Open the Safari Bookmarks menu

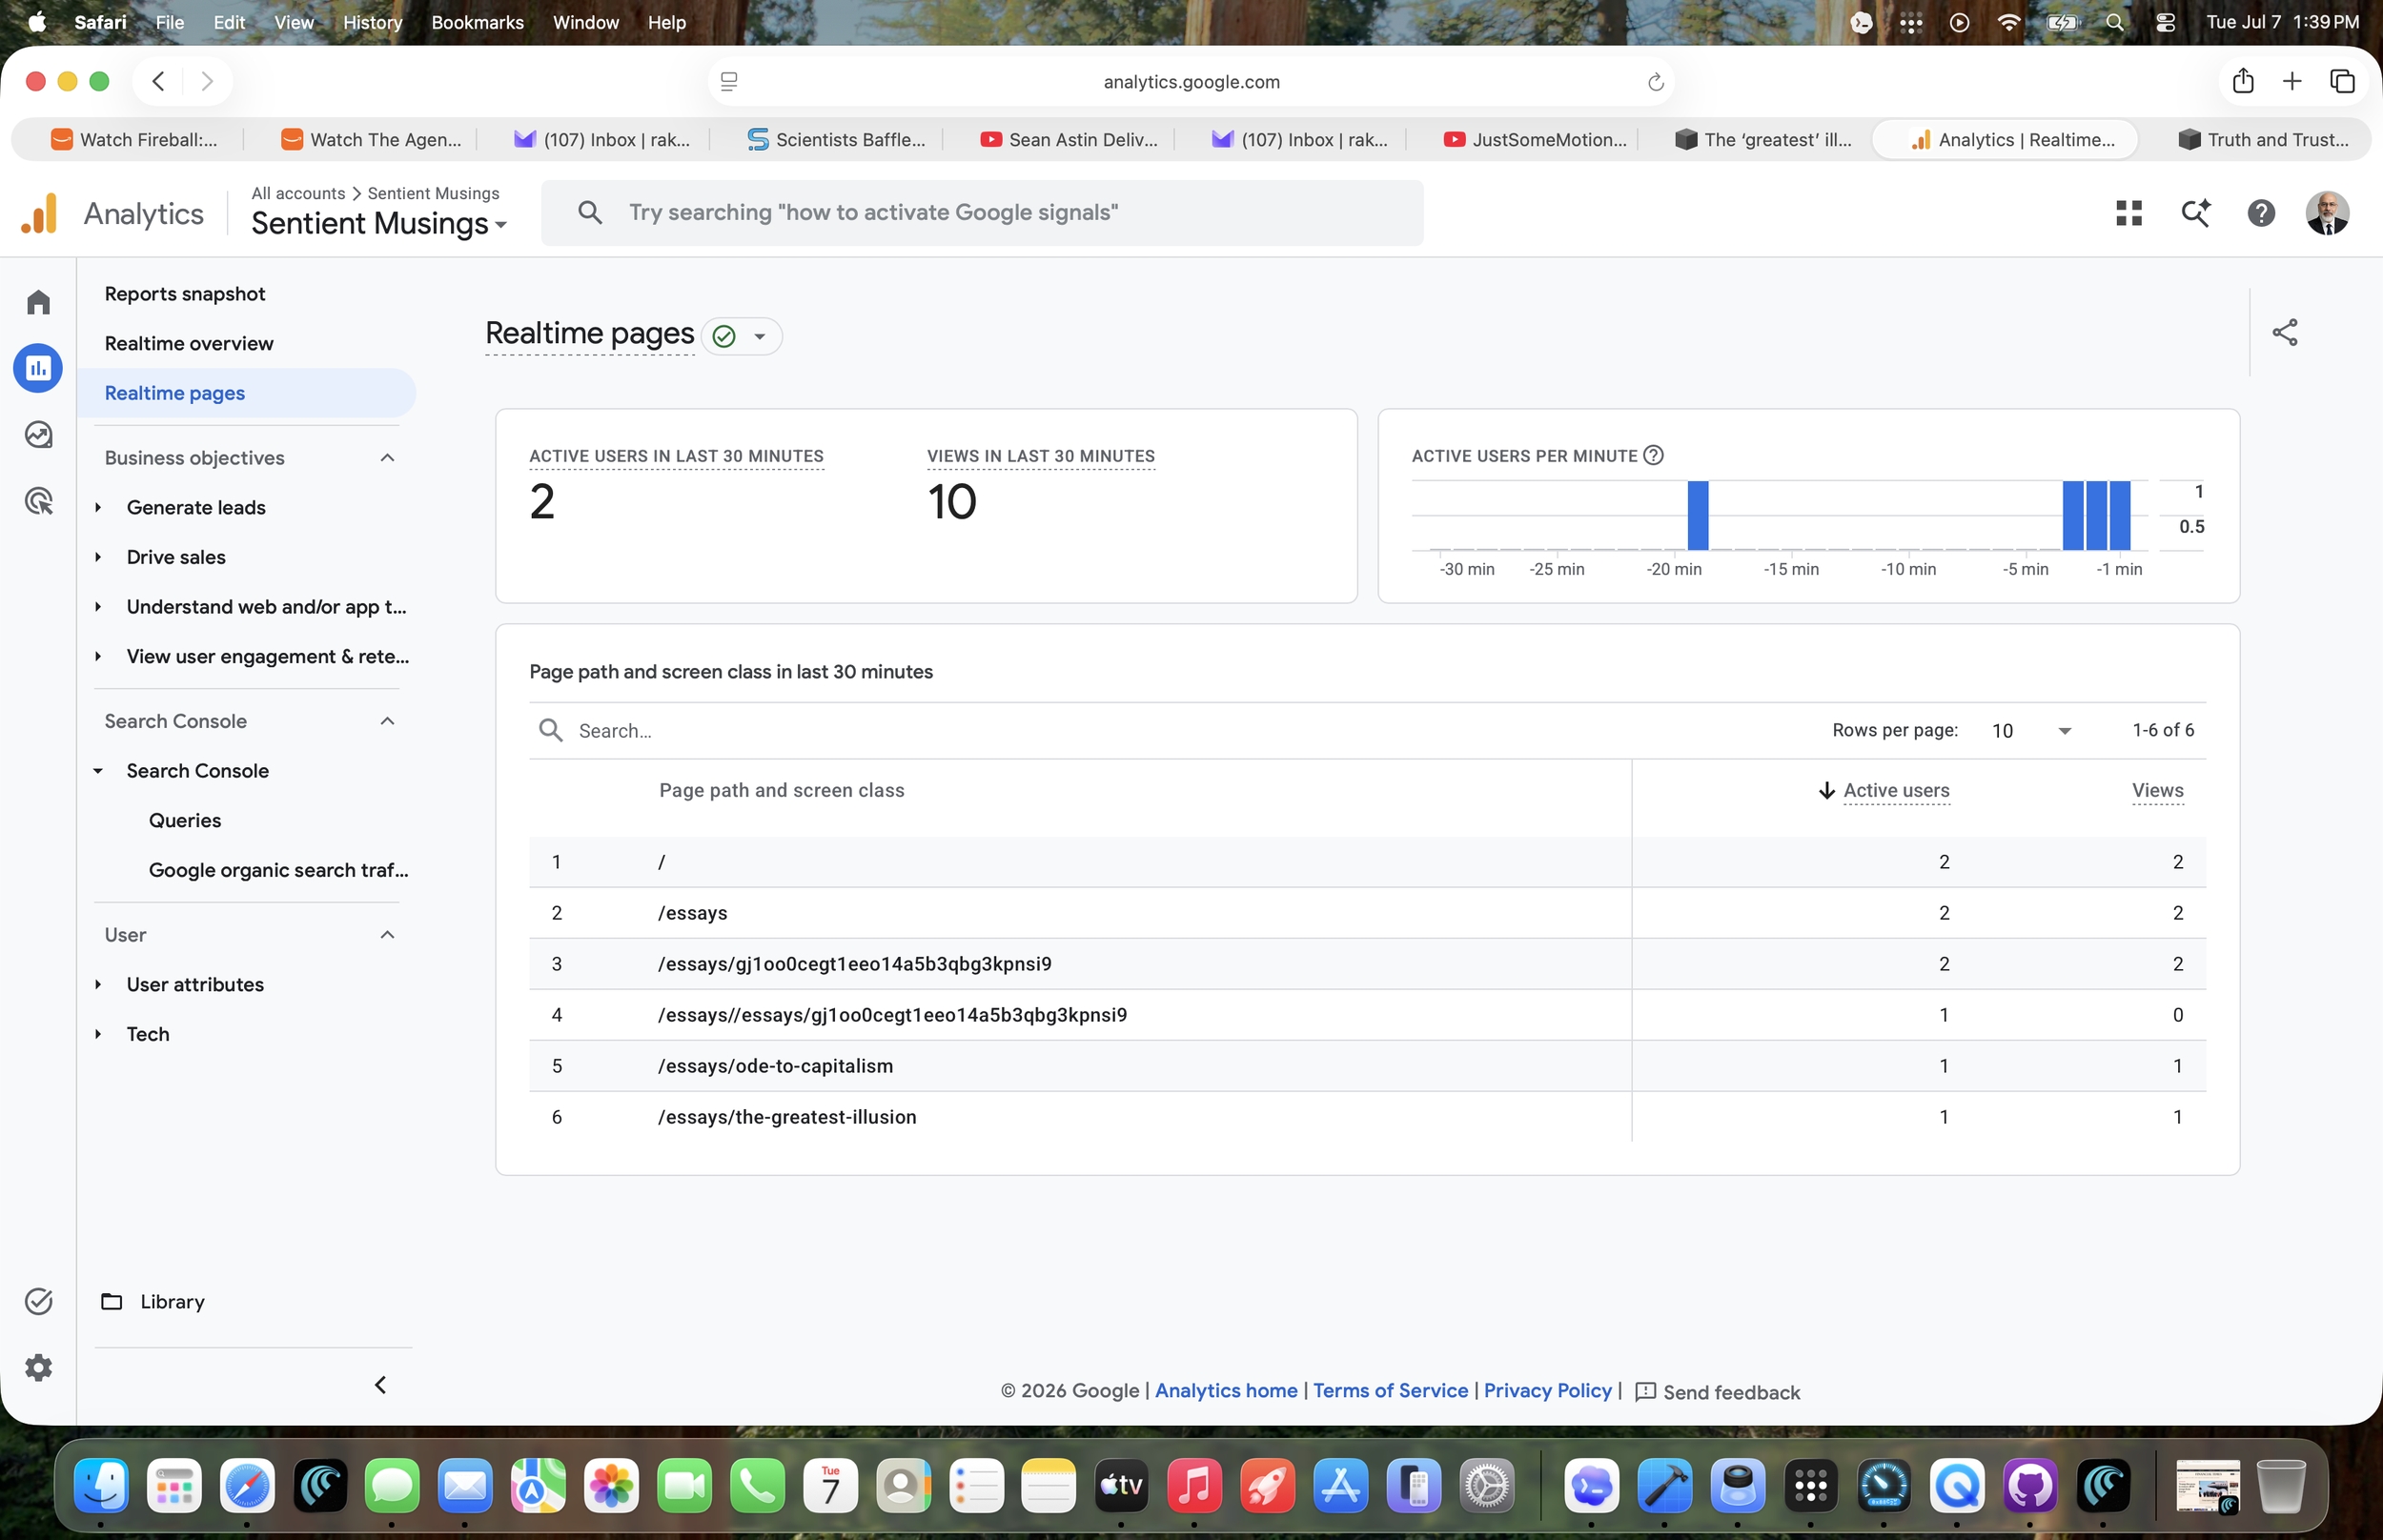477,22
